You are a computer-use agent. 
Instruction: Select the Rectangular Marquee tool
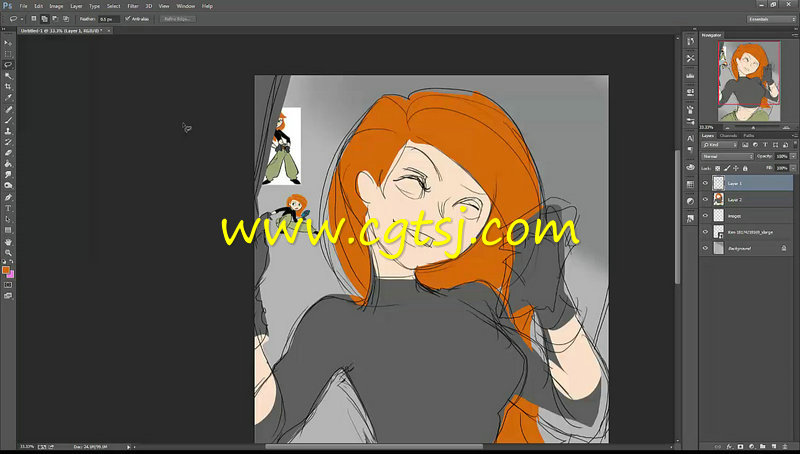click(8, 54)
